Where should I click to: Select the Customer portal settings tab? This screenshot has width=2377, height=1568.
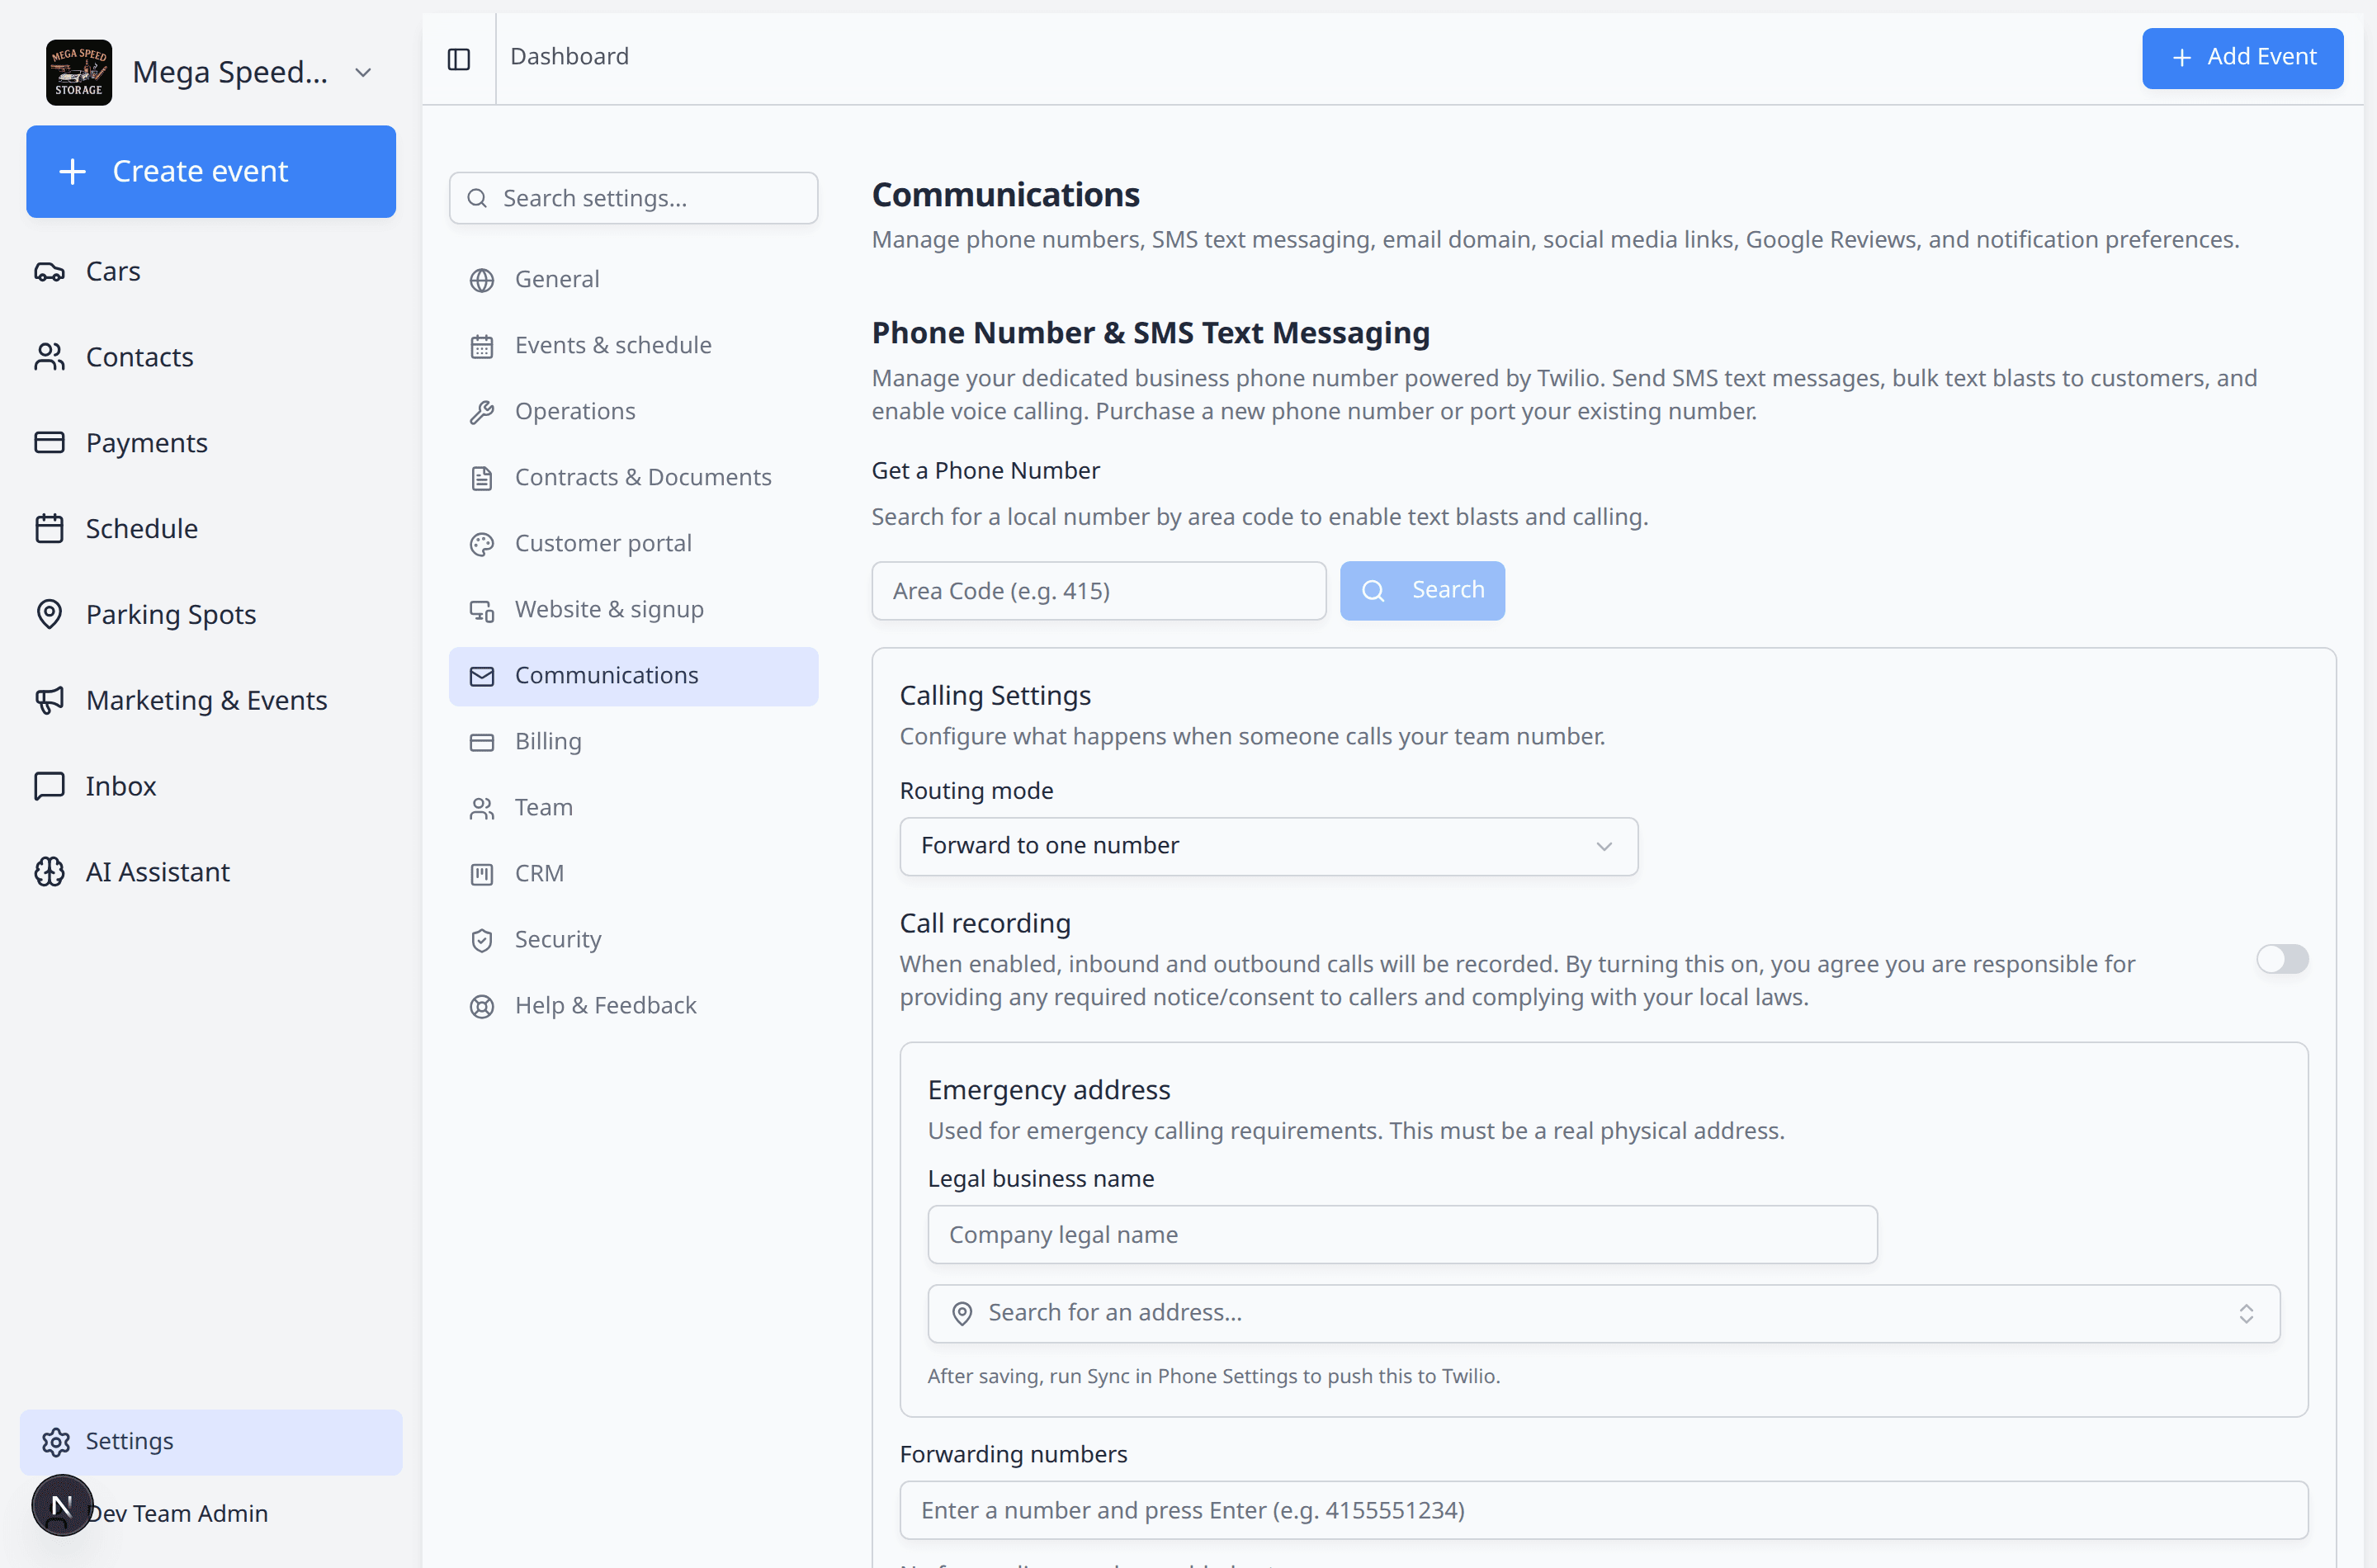click(633, 544)
